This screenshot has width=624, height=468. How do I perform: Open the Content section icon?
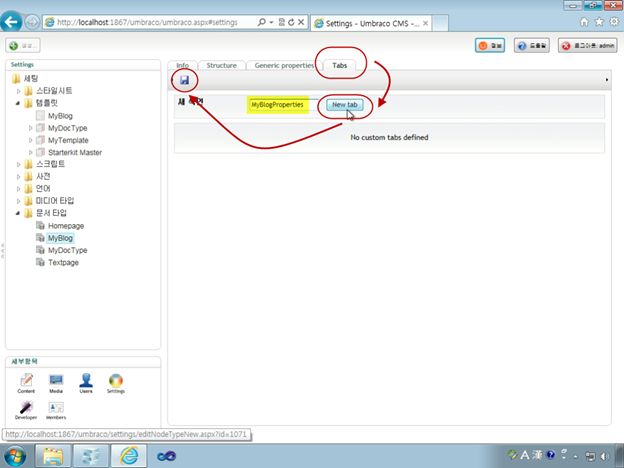point(26,384)
